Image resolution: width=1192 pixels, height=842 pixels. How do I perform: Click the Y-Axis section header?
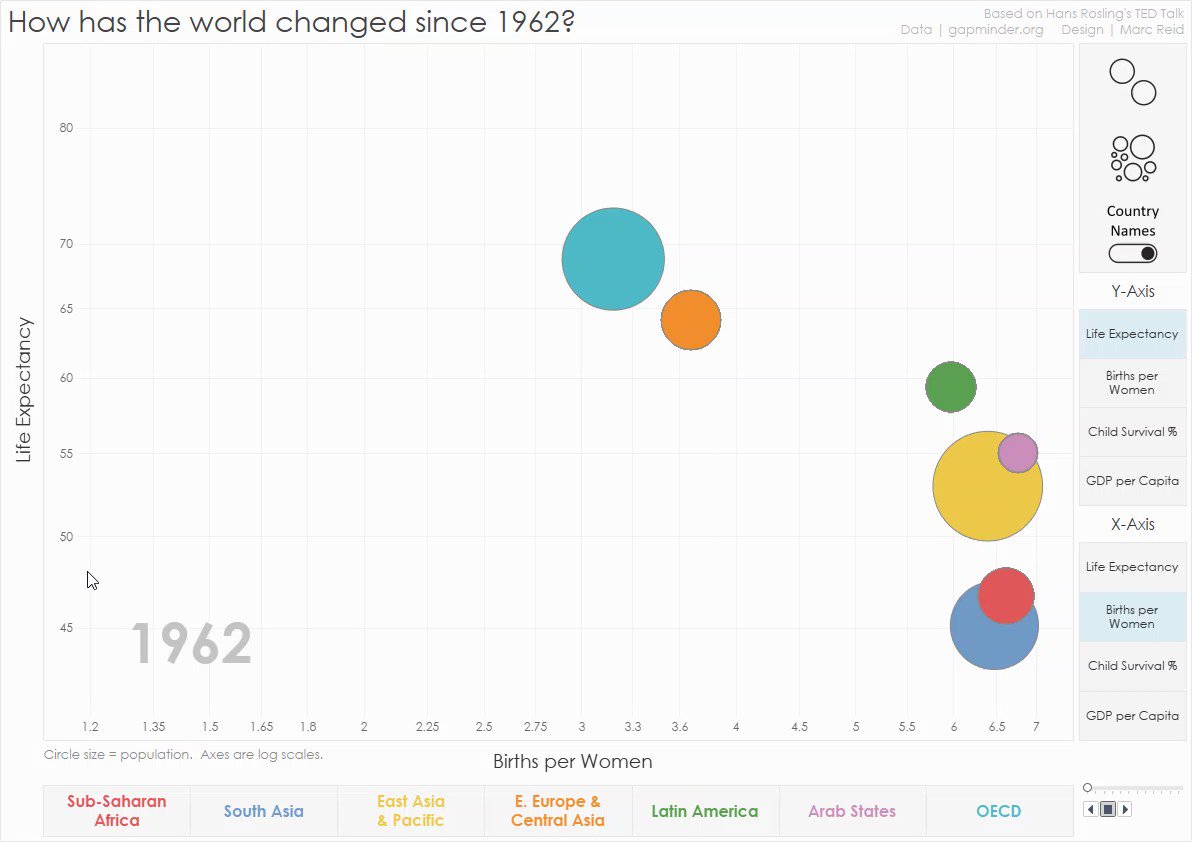(1133, 291)
